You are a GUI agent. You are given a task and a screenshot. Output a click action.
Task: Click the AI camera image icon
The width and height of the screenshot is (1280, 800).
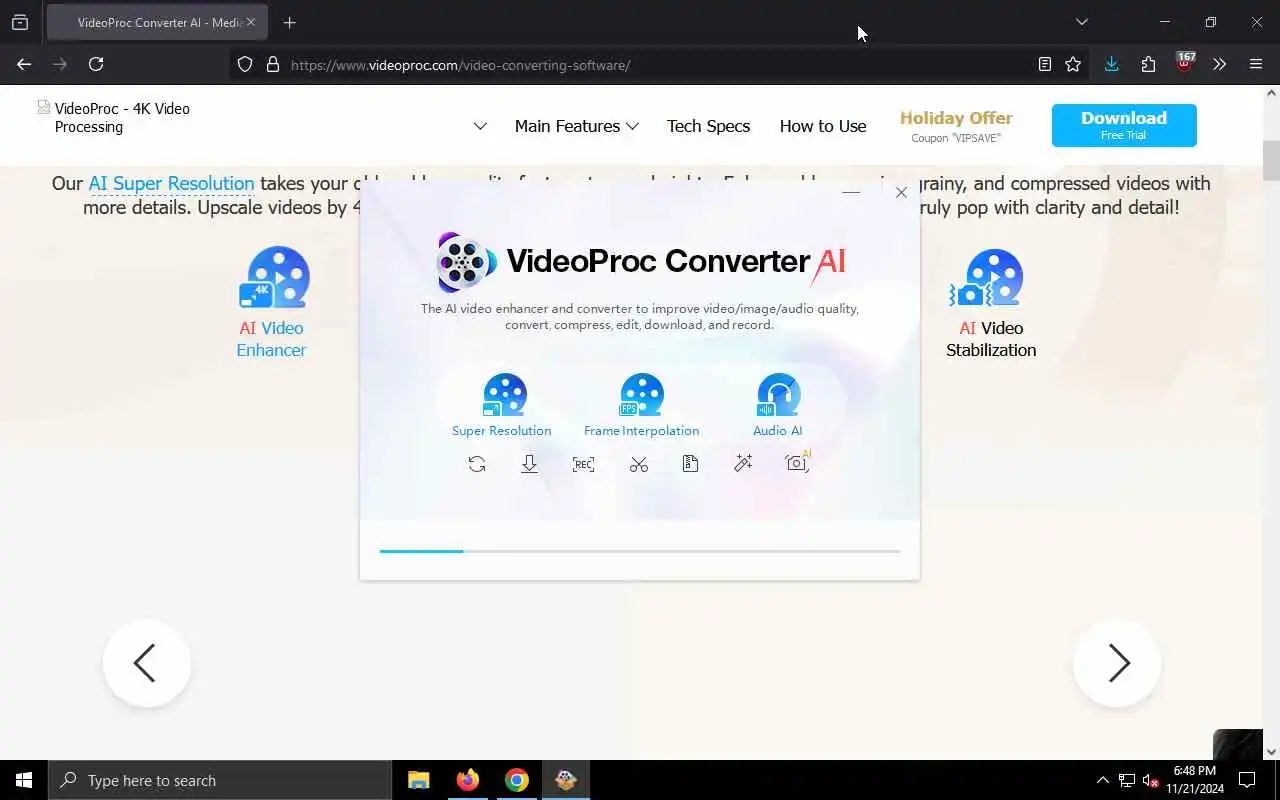point(798,462)
